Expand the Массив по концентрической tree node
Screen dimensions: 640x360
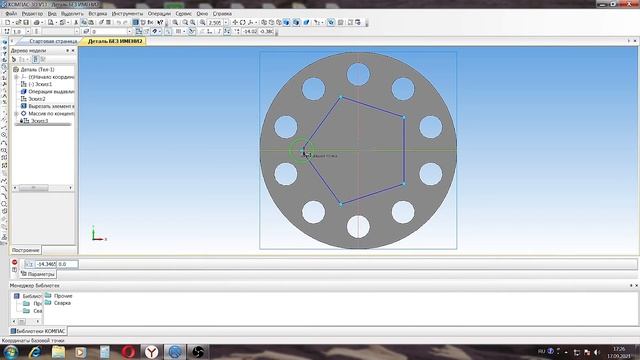pos(16,113)
